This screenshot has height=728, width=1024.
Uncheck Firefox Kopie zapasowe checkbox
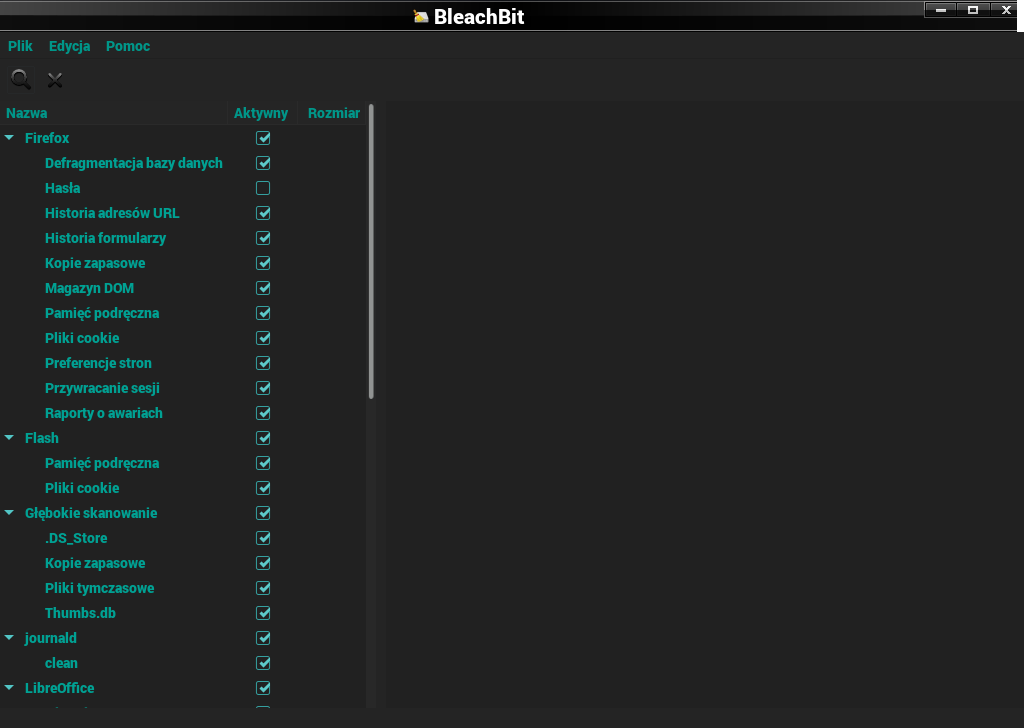point(263,263)
